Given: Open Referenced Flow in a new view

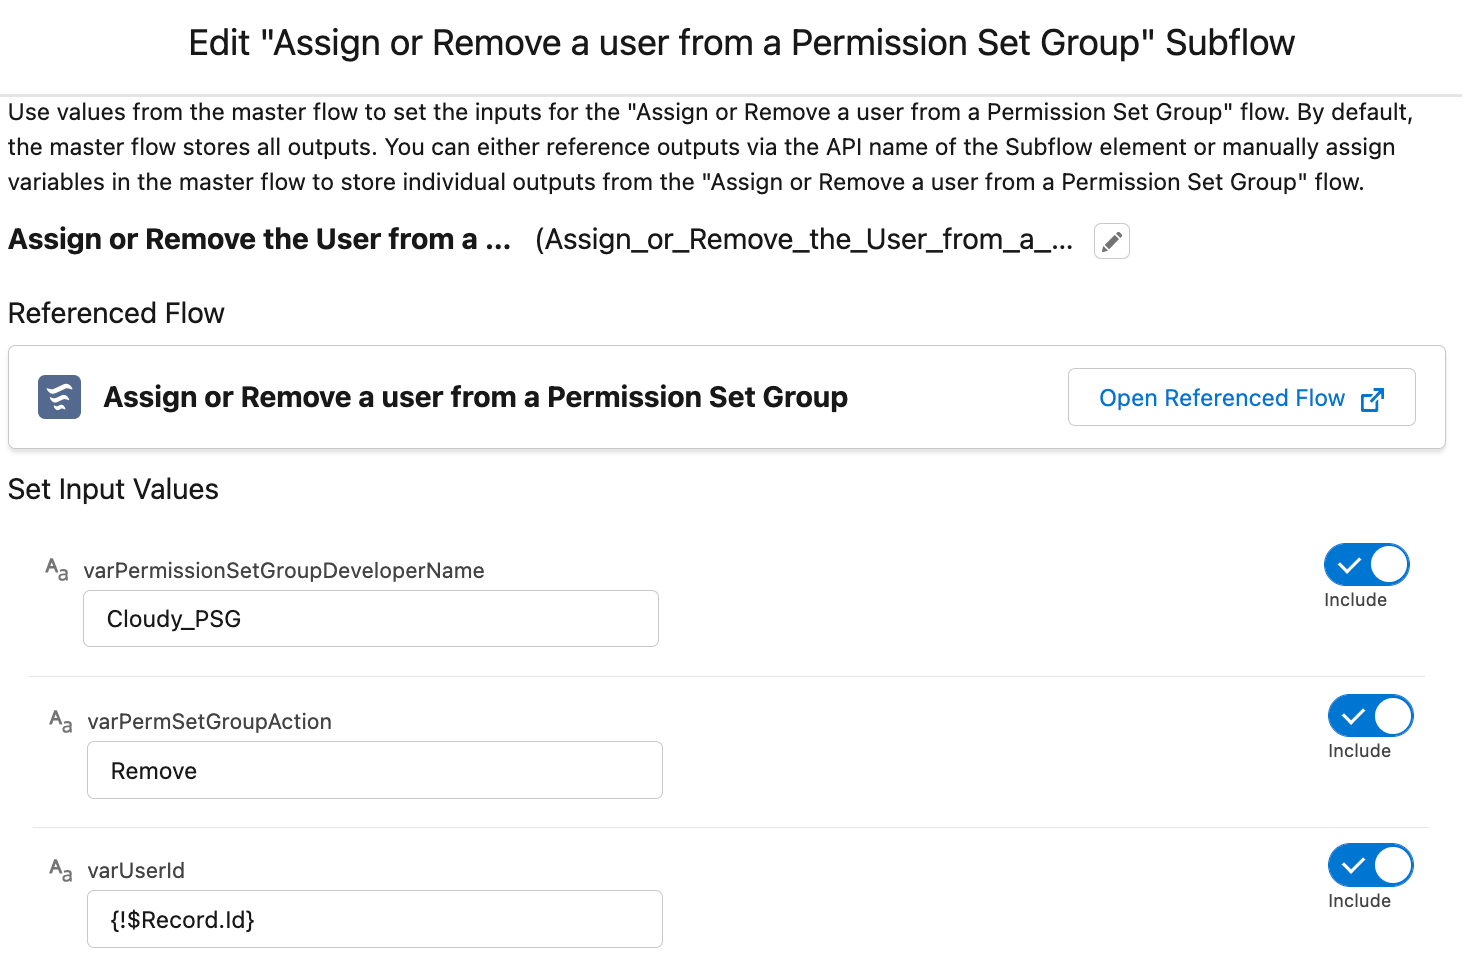Looking at the screenshot, I should [1222, 398].
